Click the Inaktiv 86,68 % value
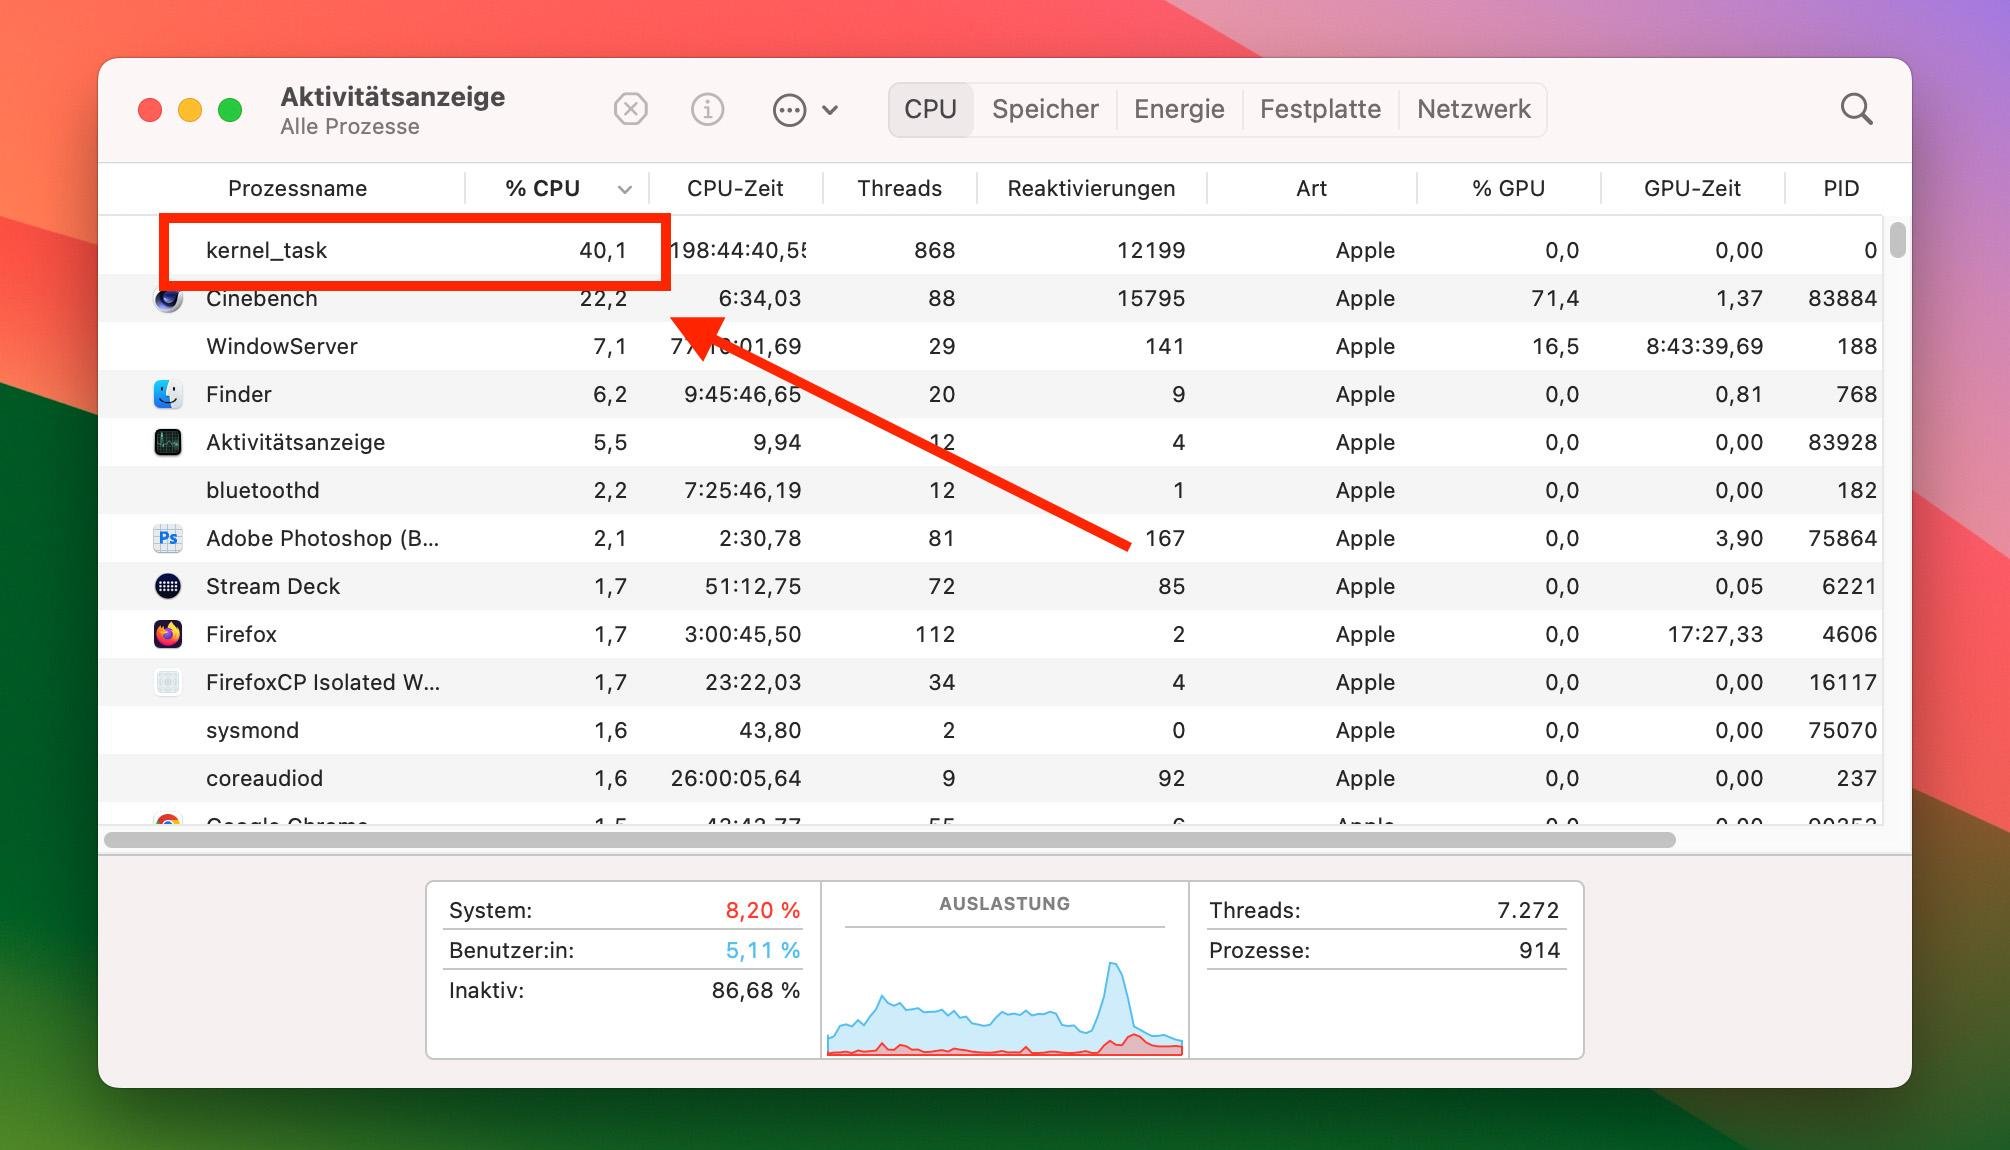Screen dimensions: 2010x1150 click(755, 990)
